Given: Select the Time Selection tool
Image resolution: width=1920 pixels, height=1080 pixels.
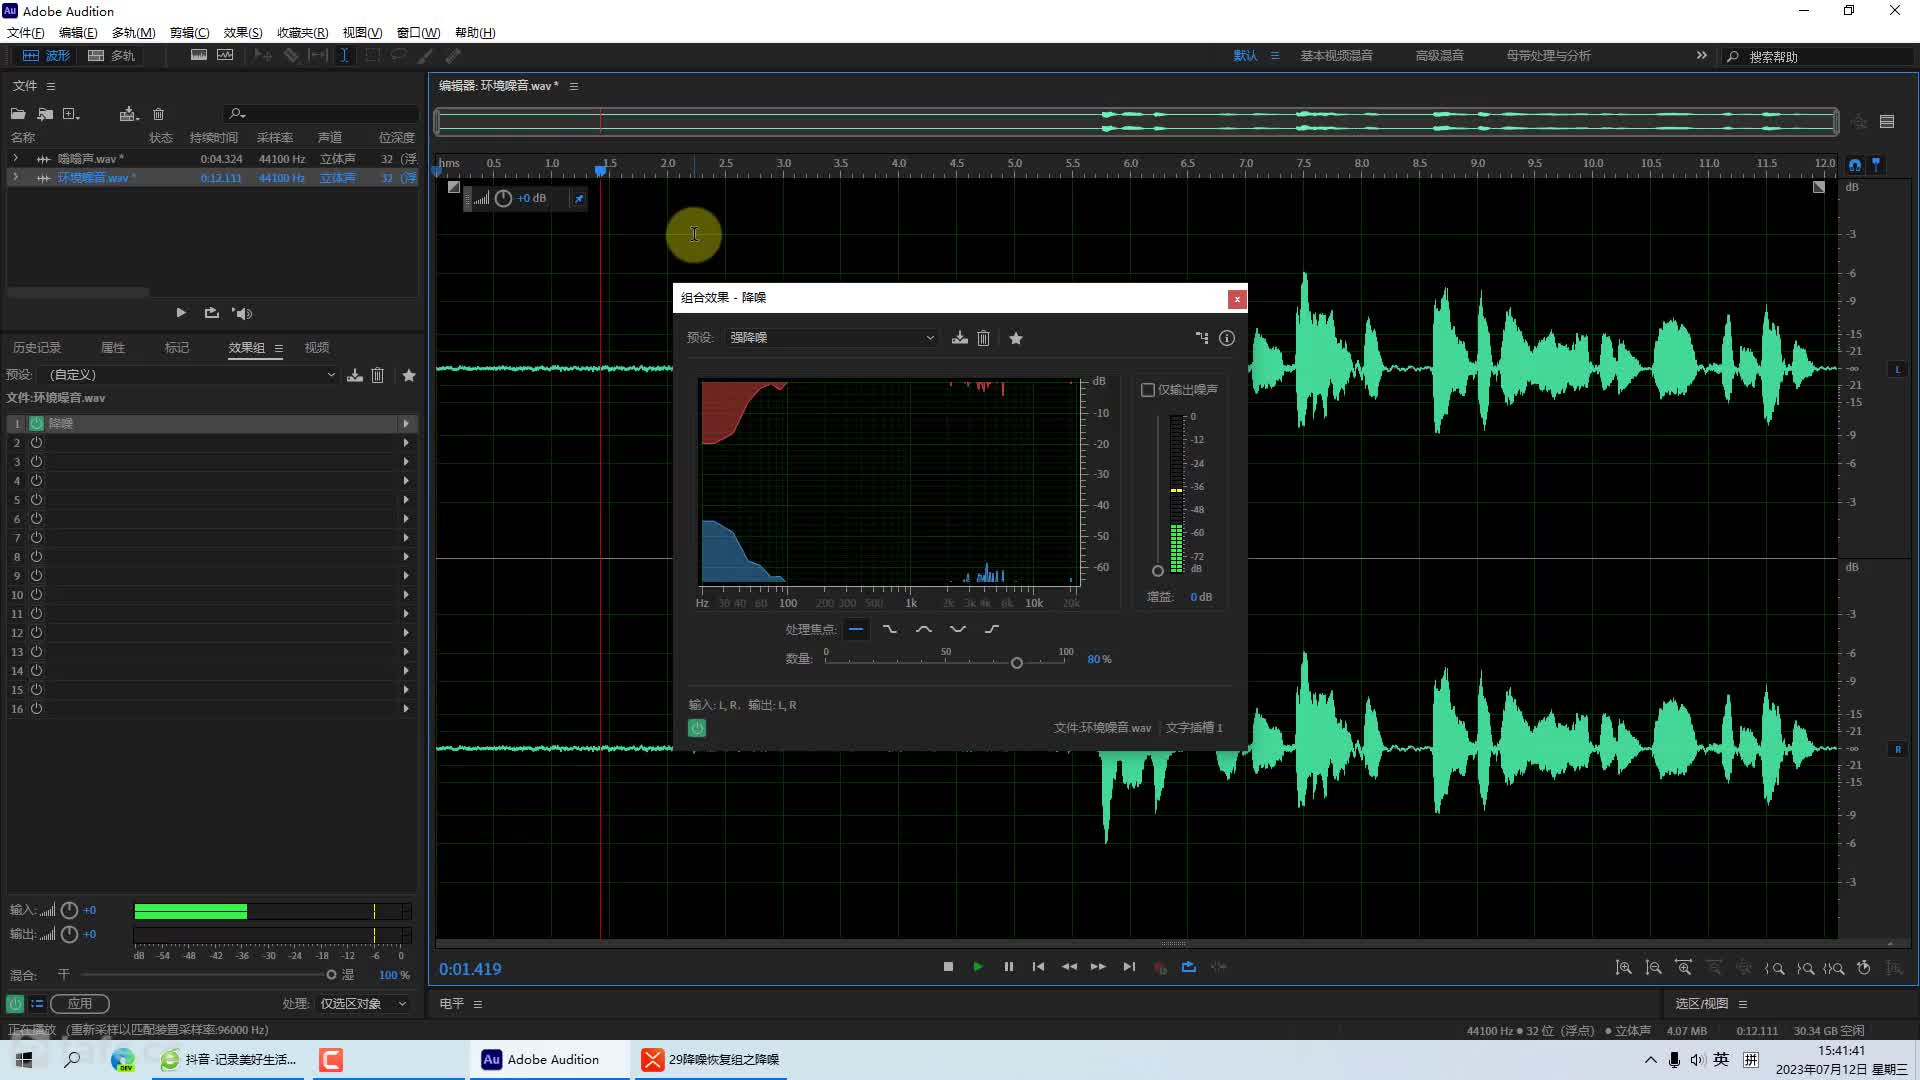Looking at the screenshot, I should coord(344,56).
